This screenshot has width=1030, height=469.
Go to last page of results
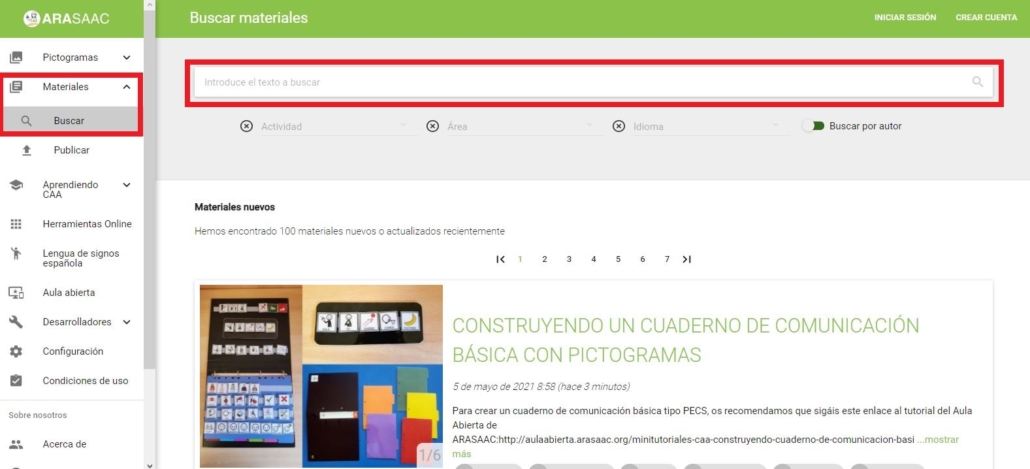click(x=686, y=259)
